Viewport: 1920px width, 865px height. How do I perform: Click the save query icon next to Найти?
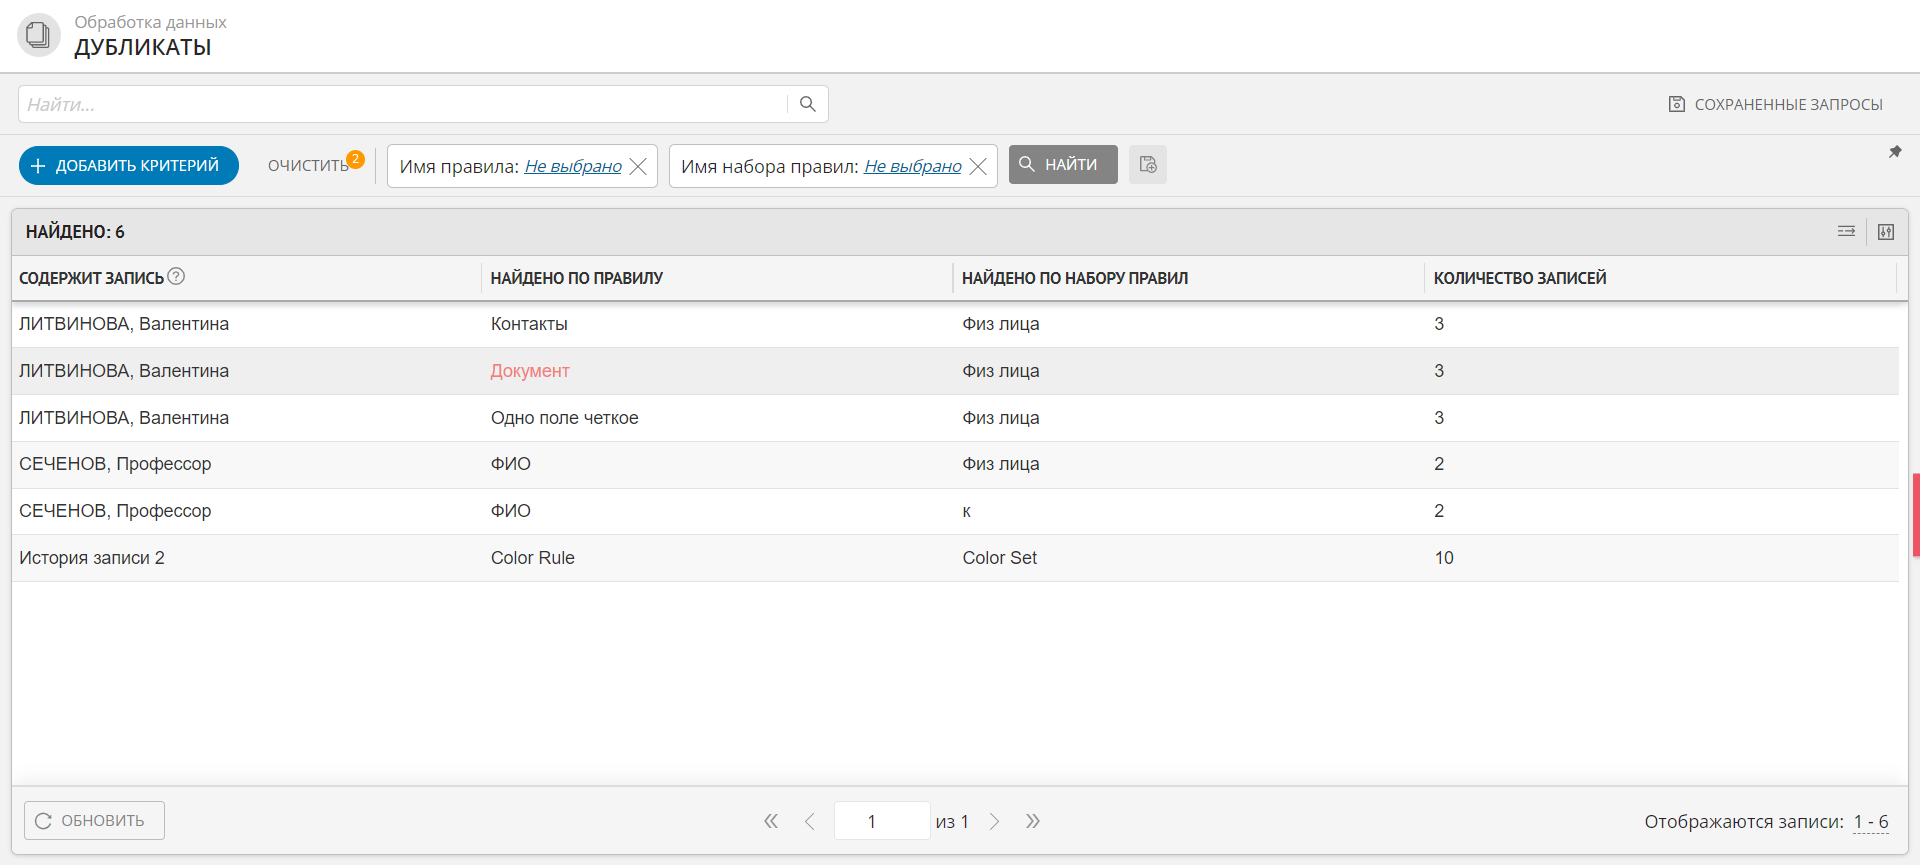click(1148, 165)
